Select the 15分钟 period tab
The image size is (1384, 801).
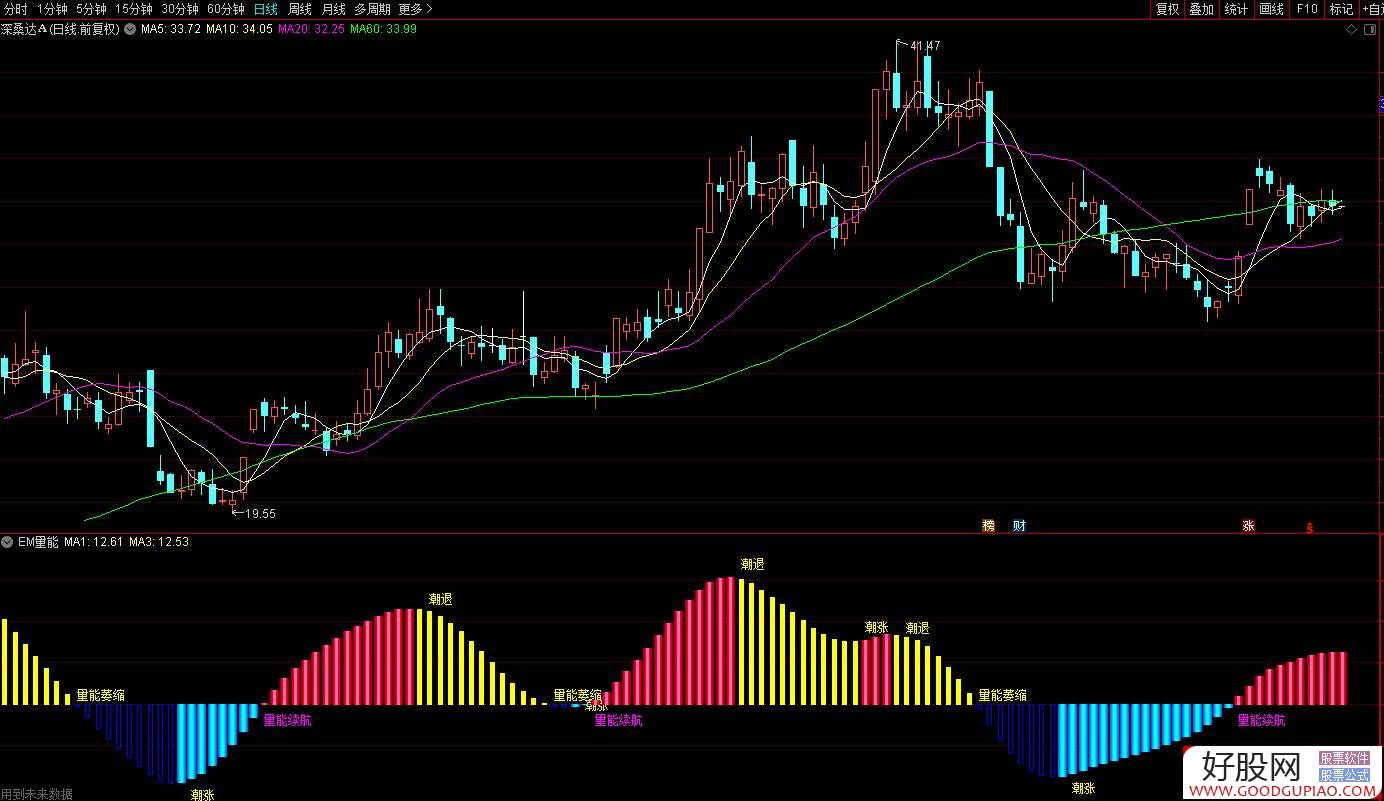point(134,9)
